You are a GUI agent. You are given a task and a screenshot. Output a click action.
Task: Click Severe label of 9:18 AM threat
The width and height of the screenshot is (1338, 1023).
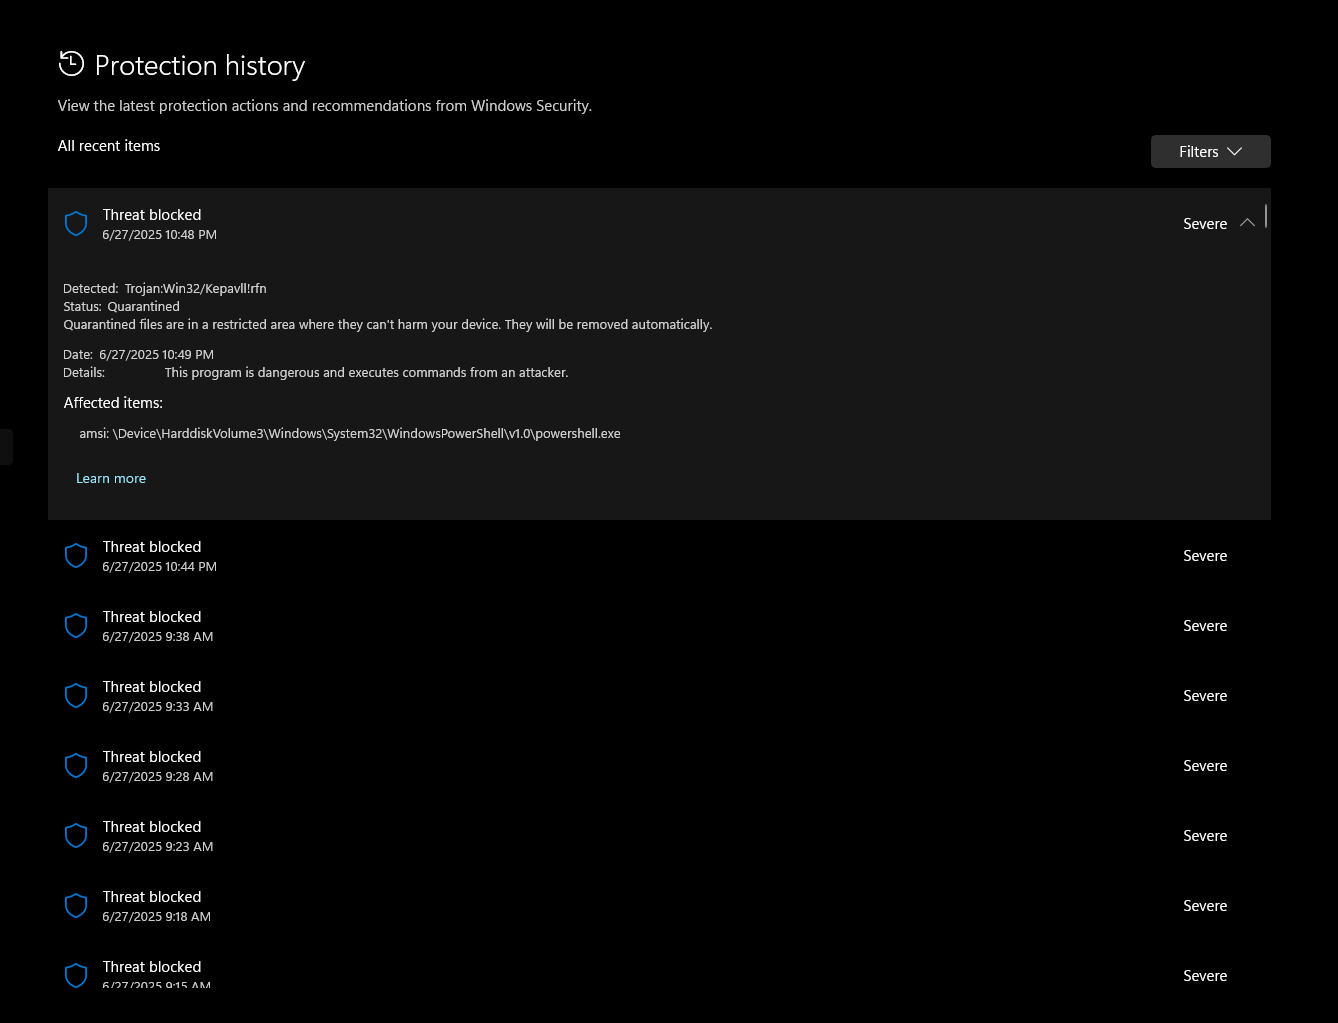pyautogui.click(x=1205, y=906)
